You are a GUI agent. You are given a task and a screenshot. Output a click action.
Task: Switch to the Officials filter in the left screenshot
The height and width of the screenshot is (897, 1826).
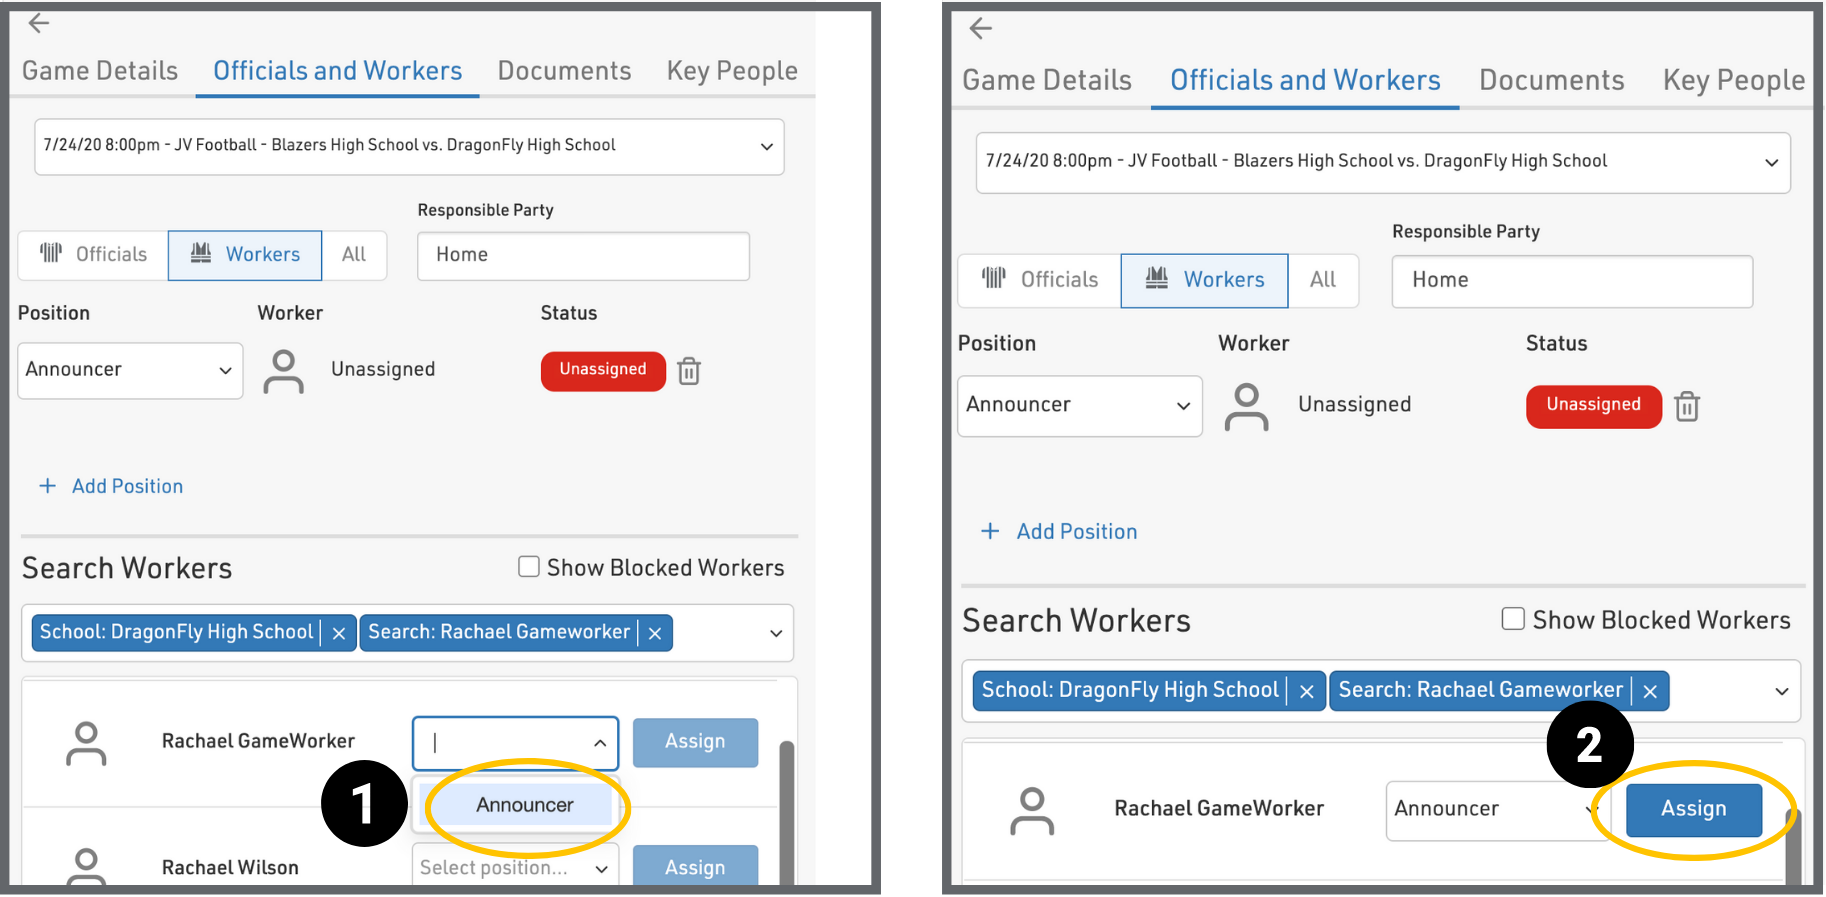94,255
